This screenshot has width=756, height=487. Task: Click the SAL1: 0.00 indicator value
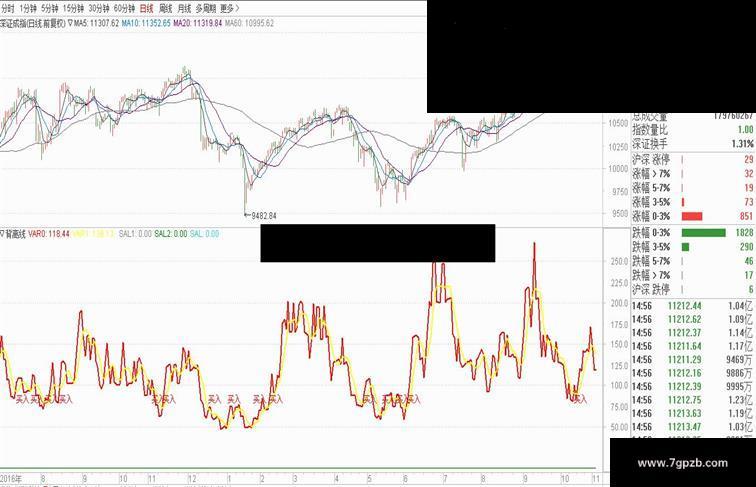[135, 234]
